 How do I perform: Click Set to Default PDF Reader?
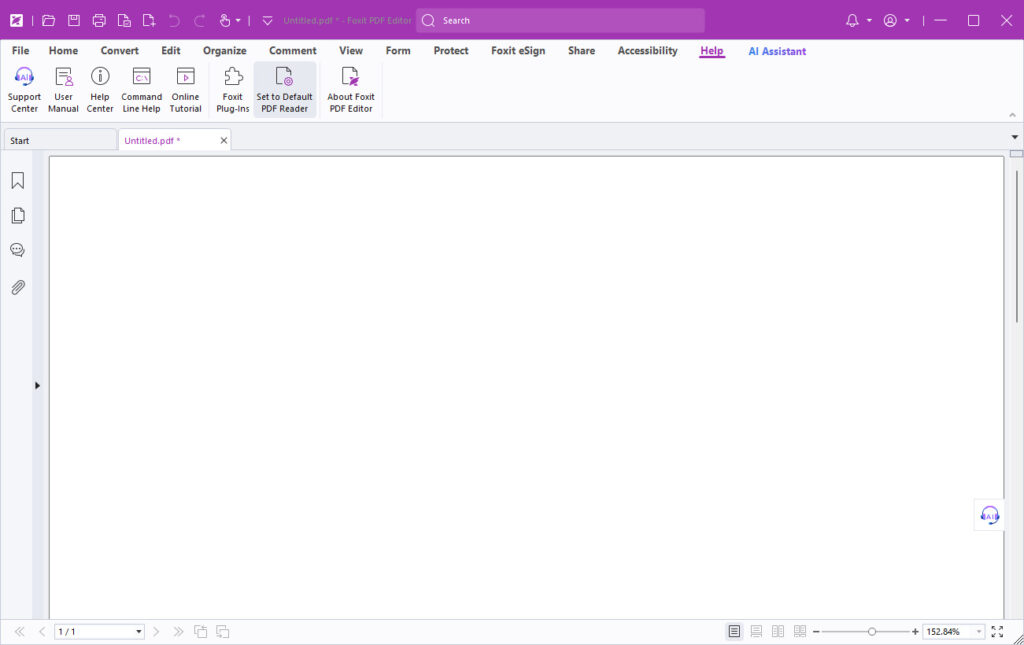285,90
